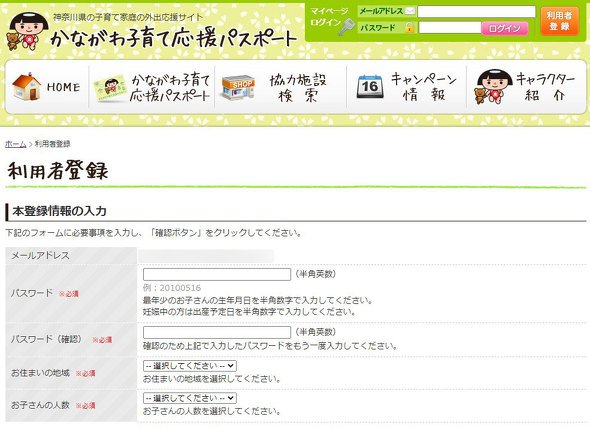Click the calendar 16 icon
This screenshot has height=429, width=590.
[x=370, y=87]
